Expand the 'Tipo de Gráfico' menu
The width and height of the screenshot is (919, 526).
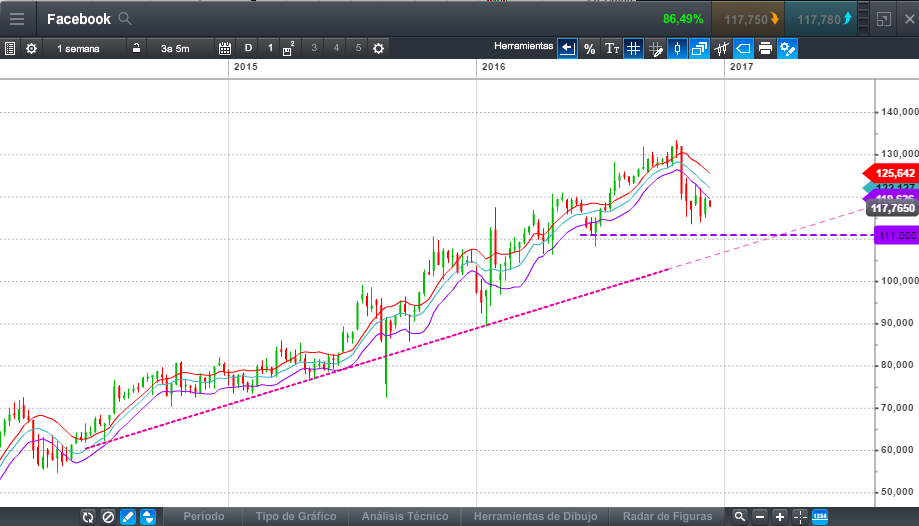296,516
